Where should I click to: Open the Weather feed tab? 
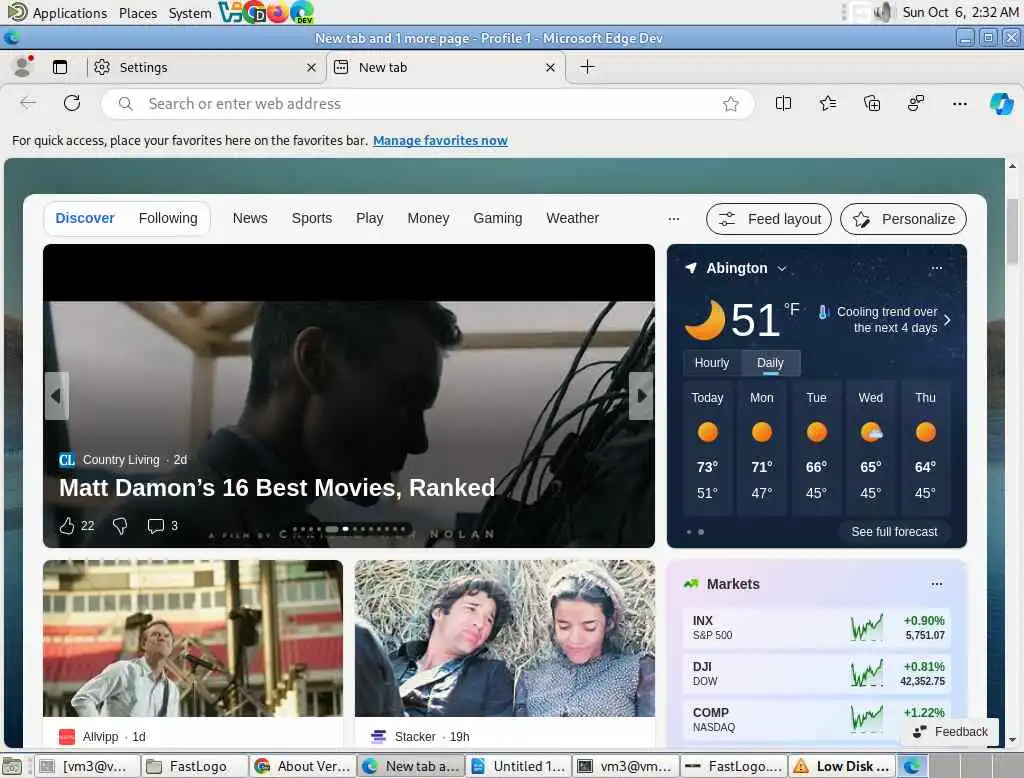573,218
